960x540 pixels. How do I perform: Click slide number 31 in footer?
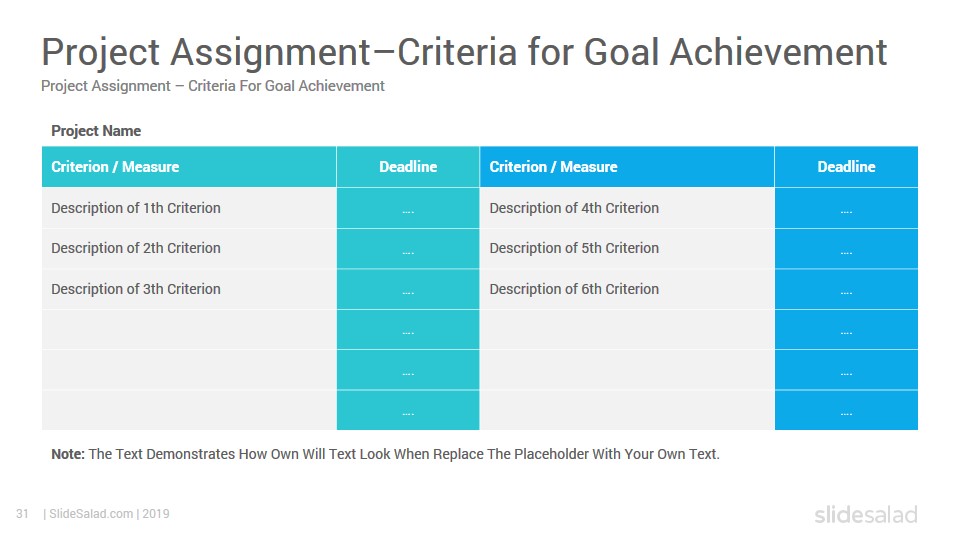pyautogui.click(x=22, y=514)
